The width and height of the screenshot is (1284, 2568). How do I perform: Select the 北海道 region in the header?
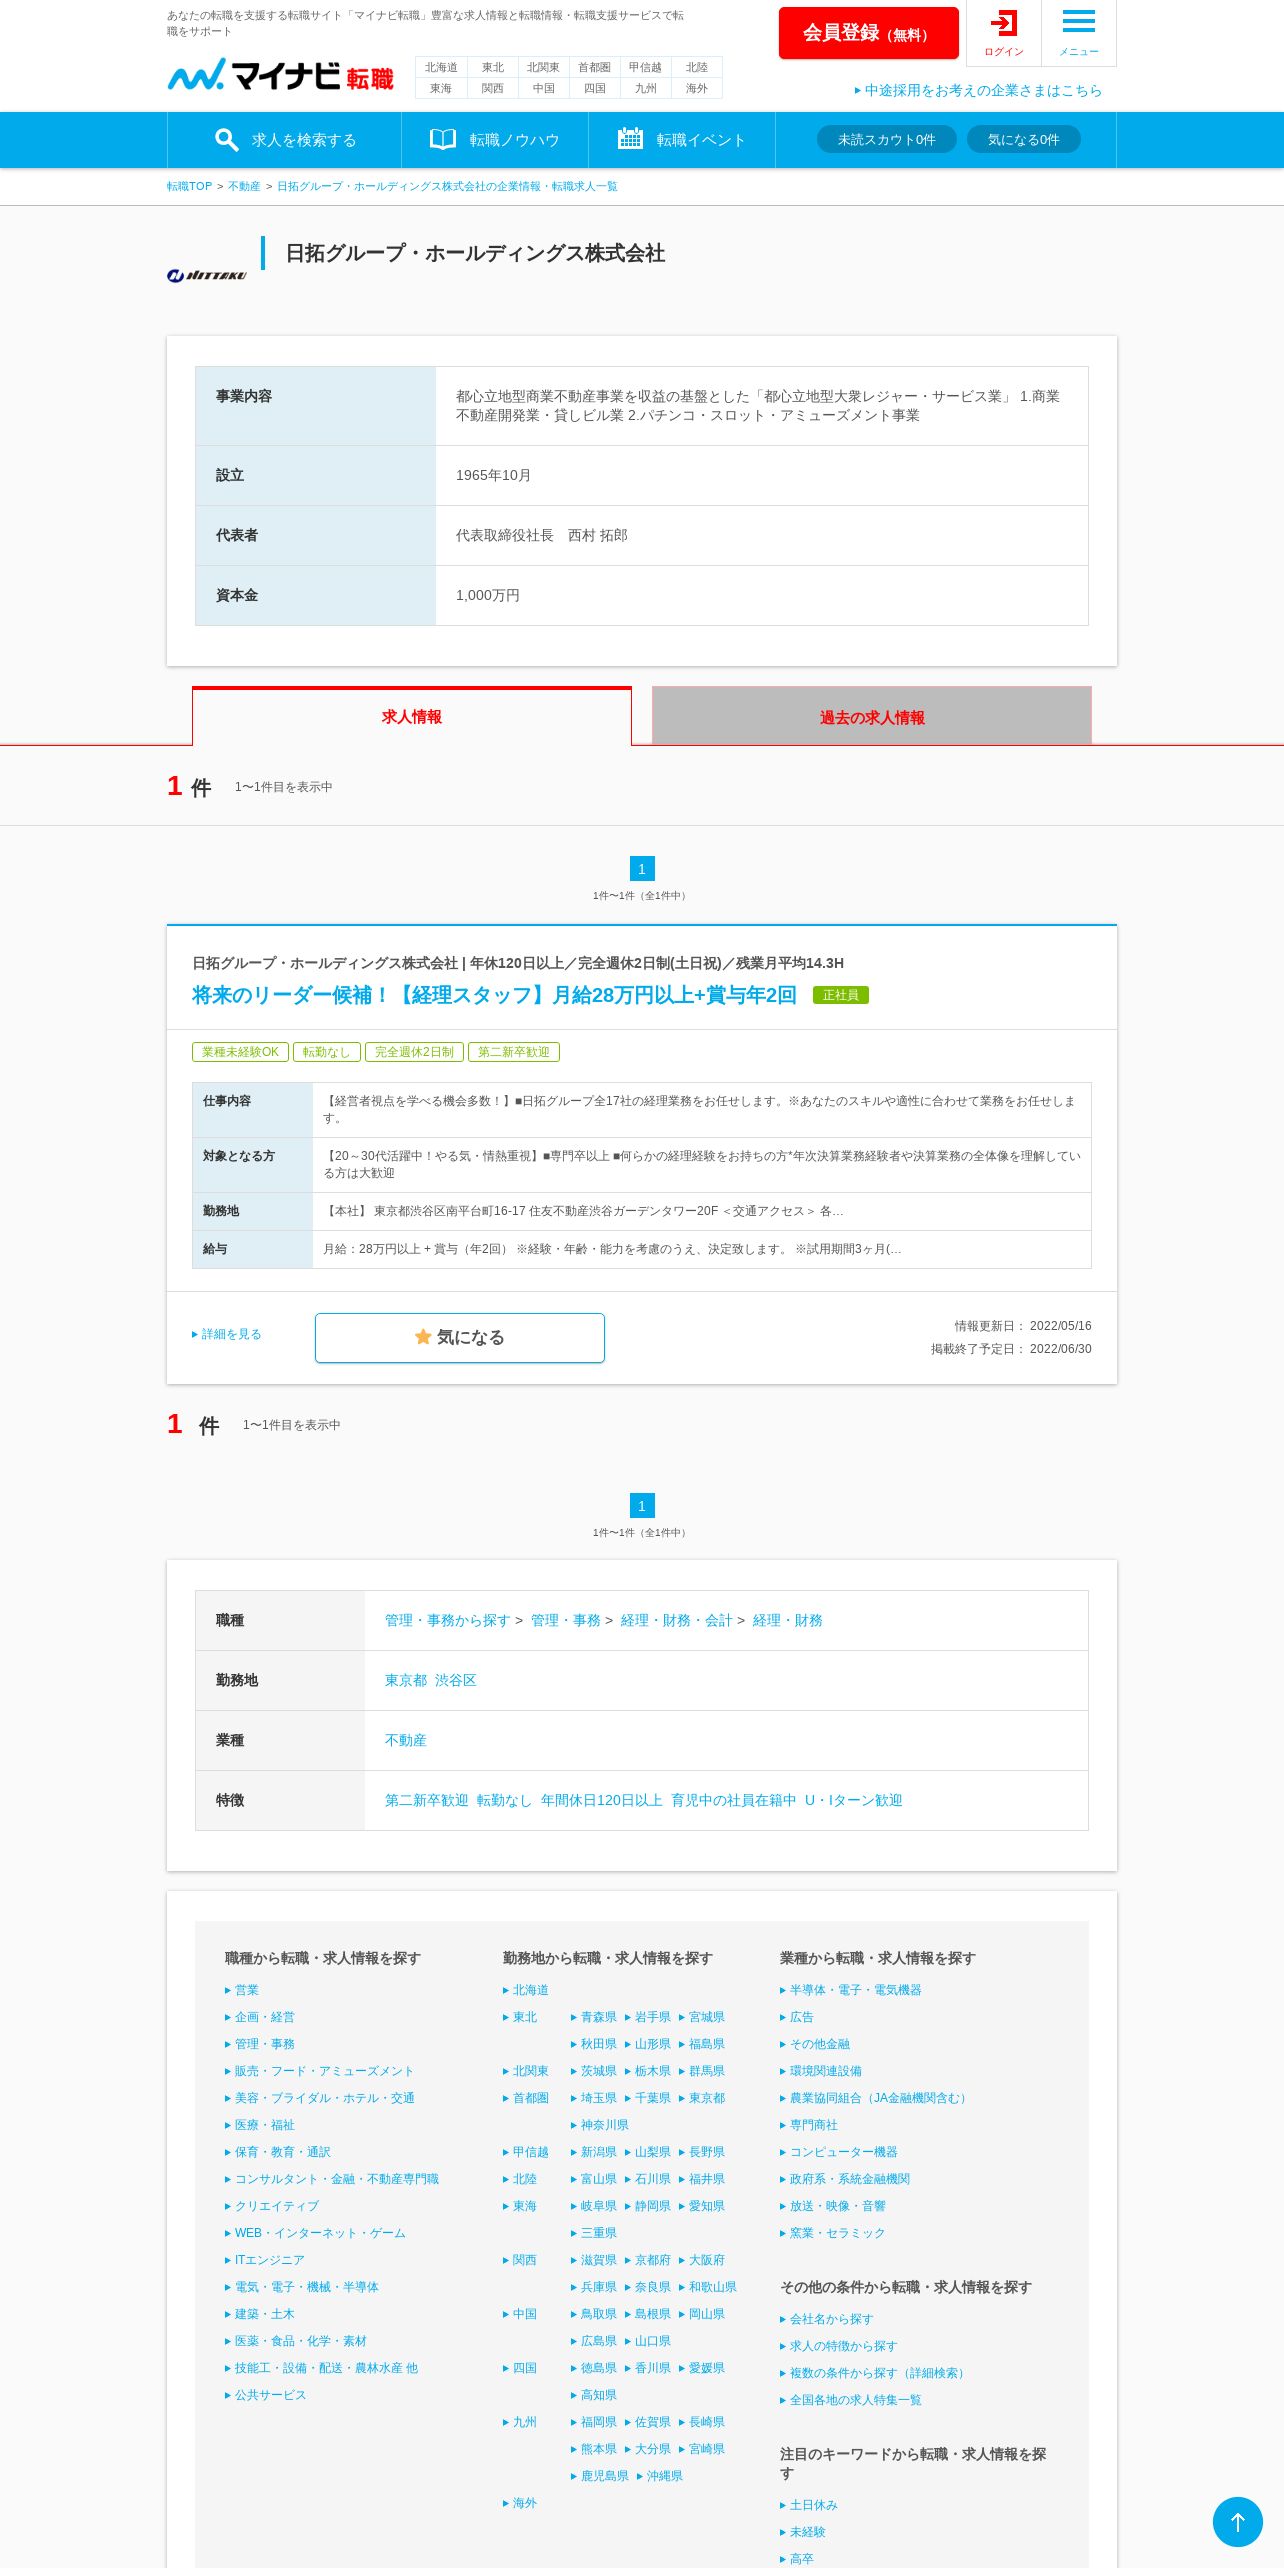pyautogui.click(x=441, y=67)
